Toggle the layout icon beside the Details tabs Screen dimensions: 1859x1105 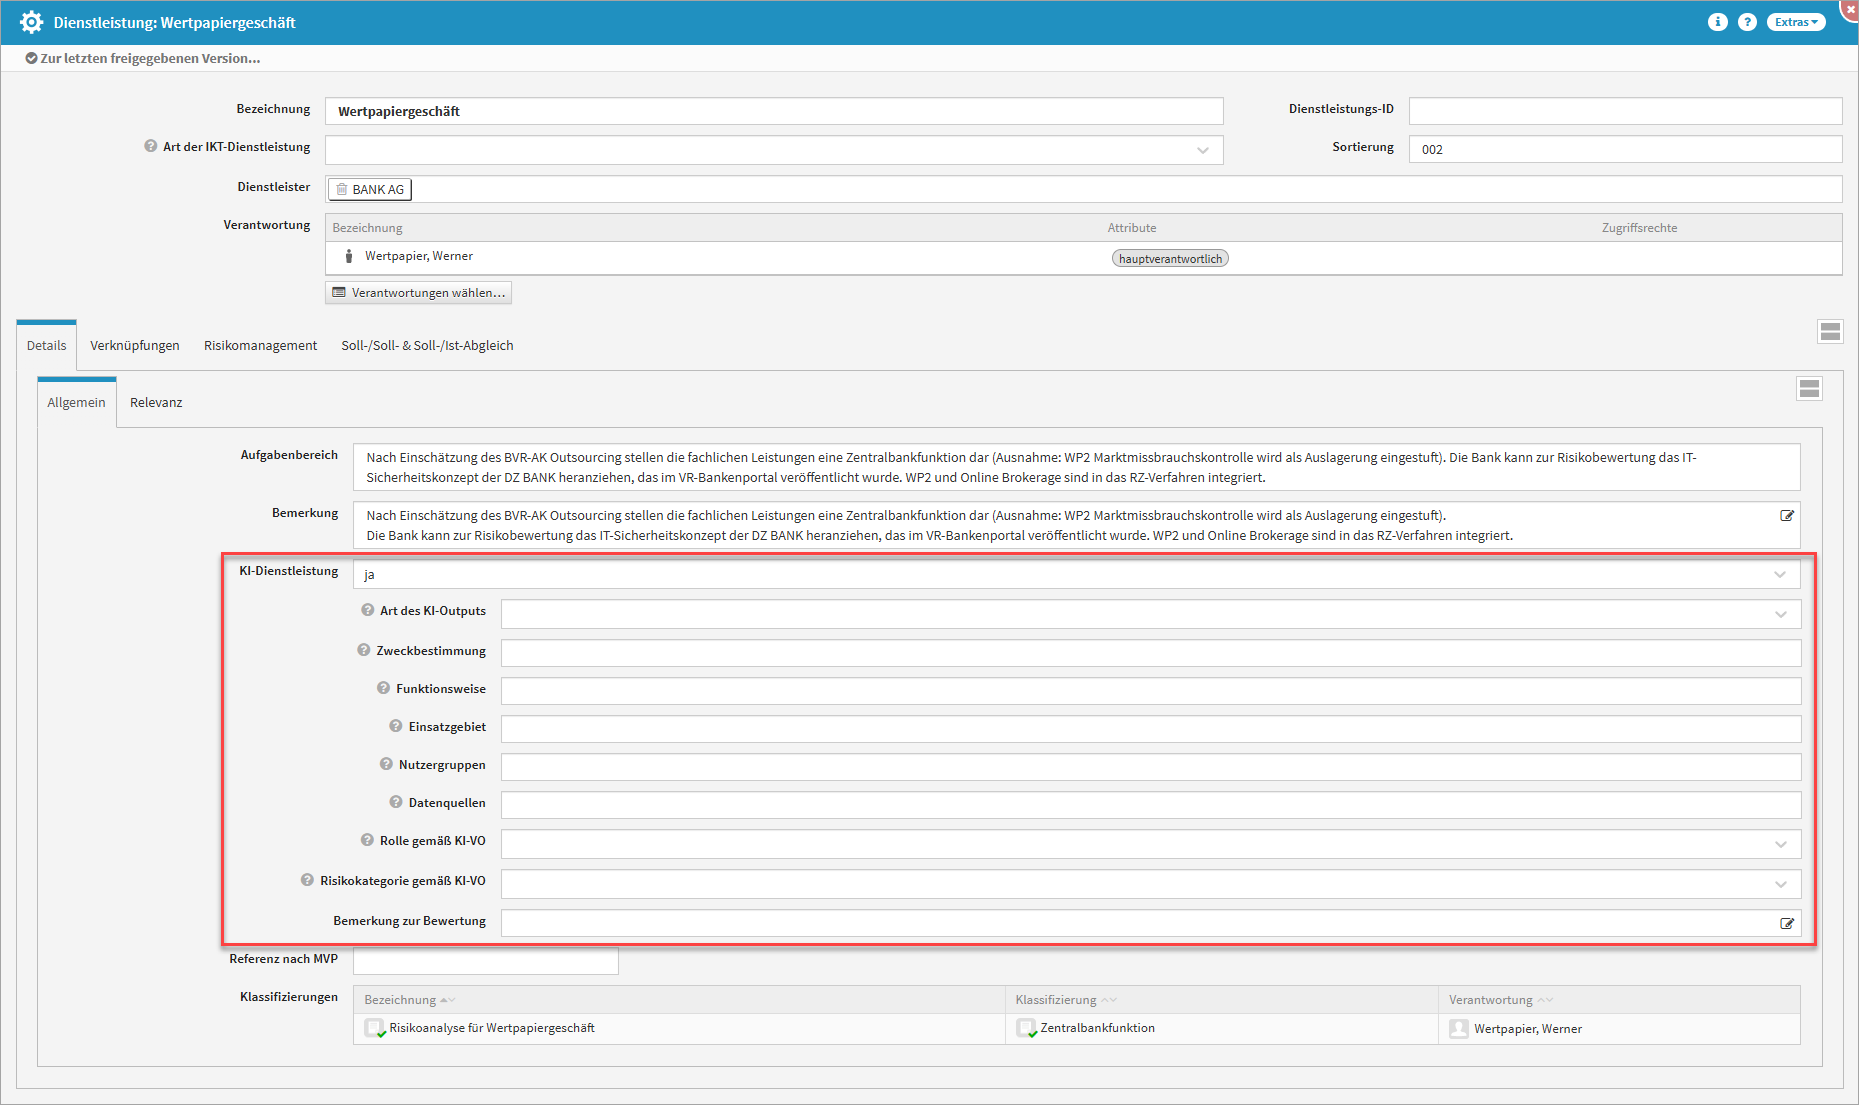(1830, 332)
